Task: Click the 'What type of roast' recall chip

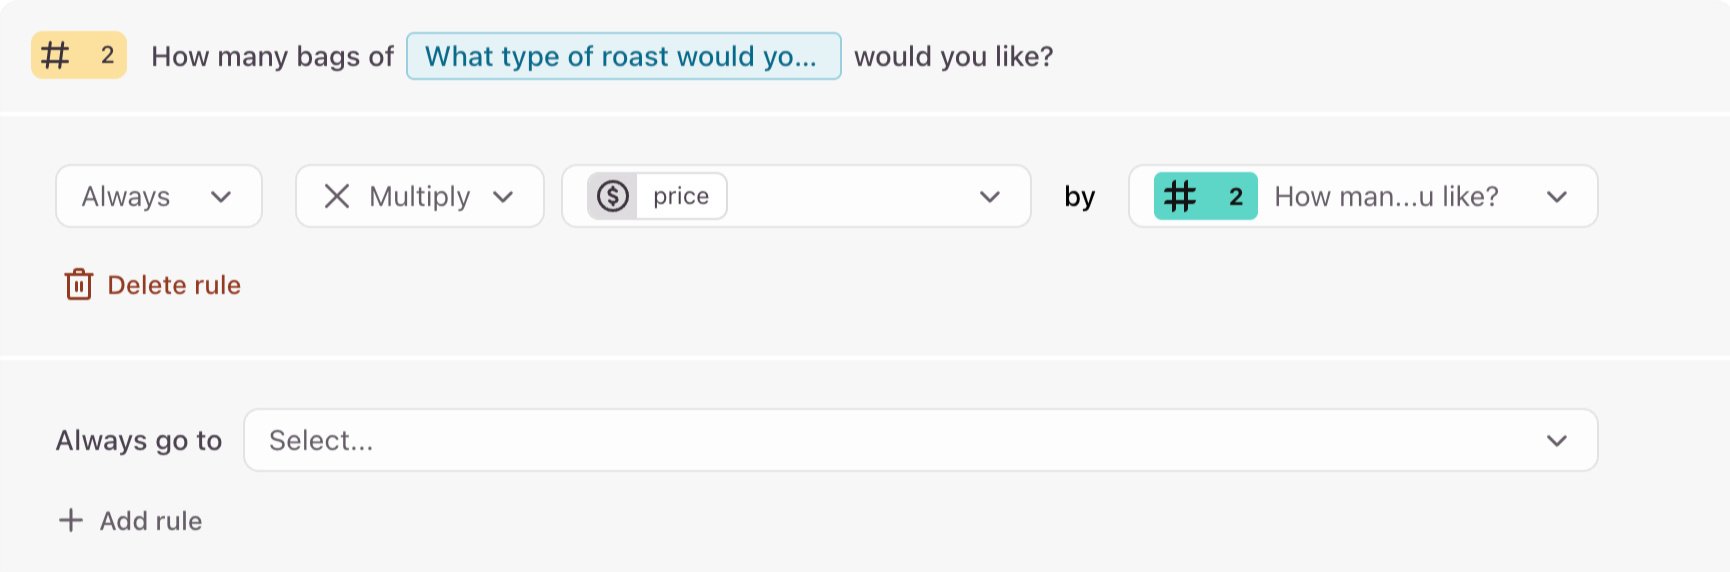Action: [x=623, y=56]
